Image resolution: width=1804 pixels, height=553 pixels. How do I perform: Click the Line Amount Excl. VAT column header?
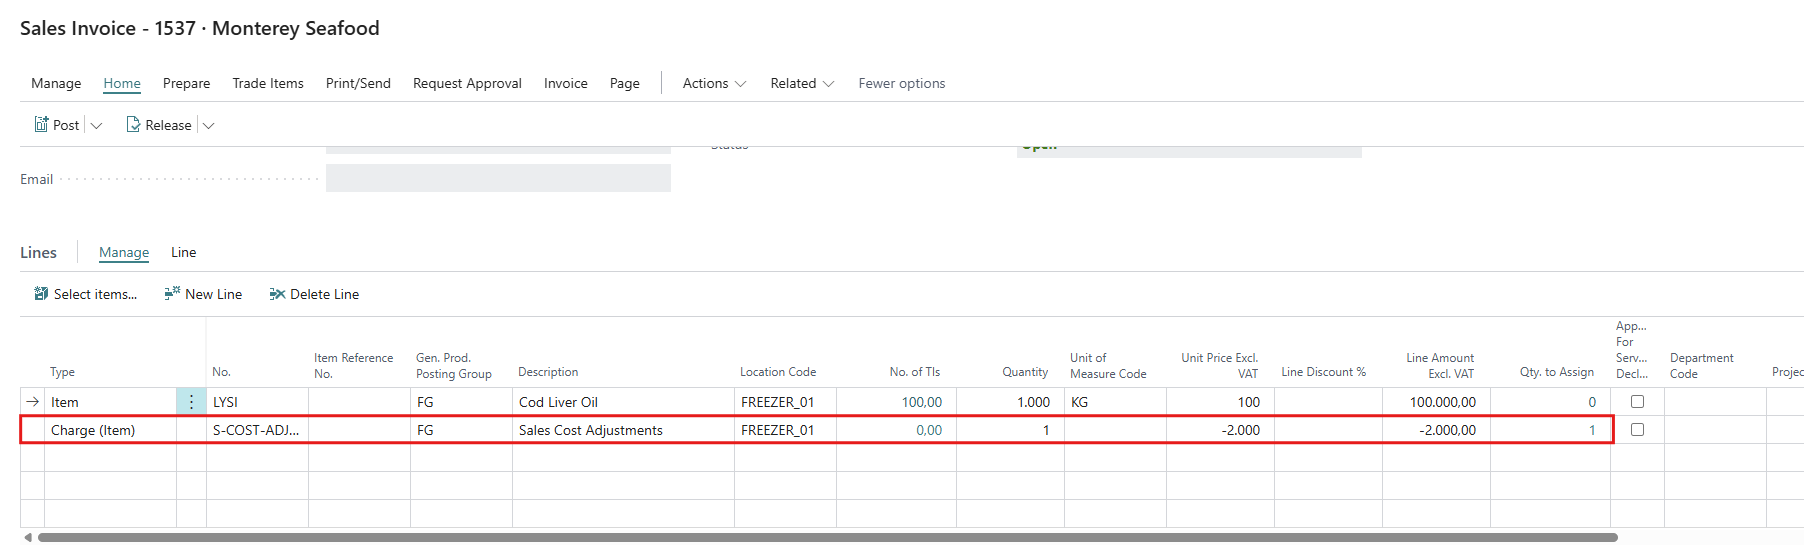tap(1440, 365)
